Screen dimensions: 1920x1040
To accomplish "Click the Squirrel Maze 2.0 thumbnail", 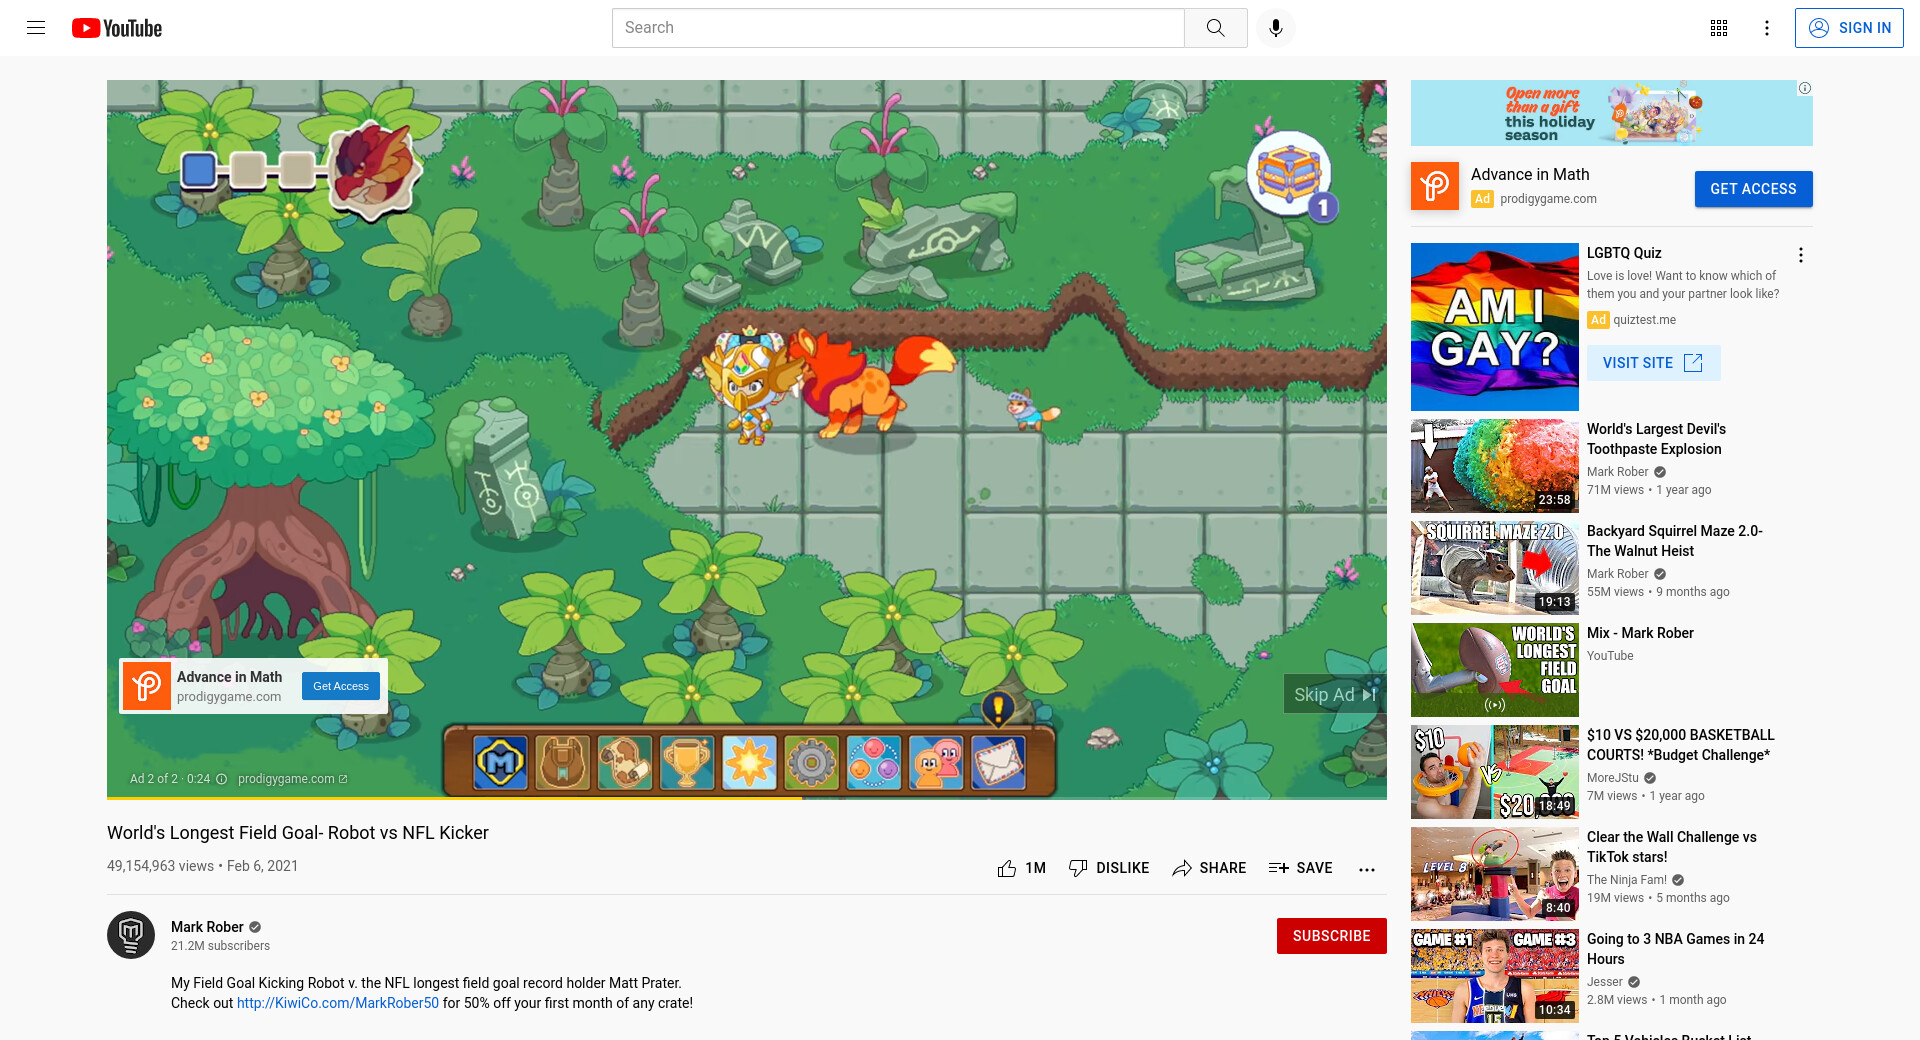I will 1495,568.
